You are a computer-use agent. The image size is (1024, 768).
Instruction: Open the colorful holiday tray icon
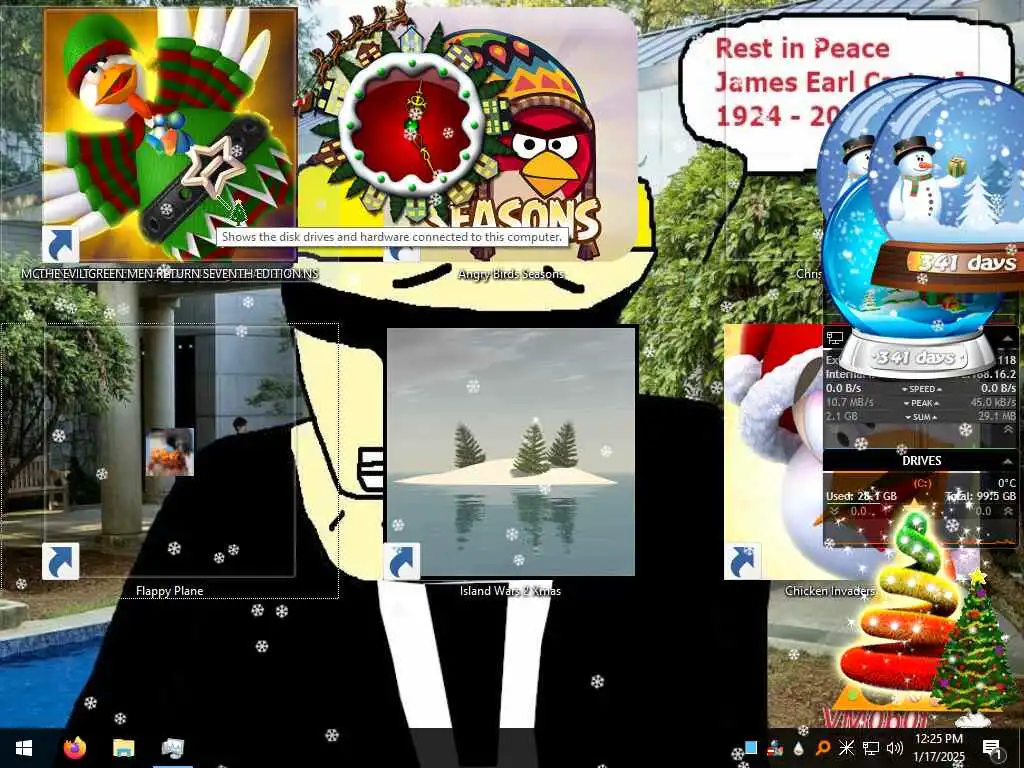775,748
